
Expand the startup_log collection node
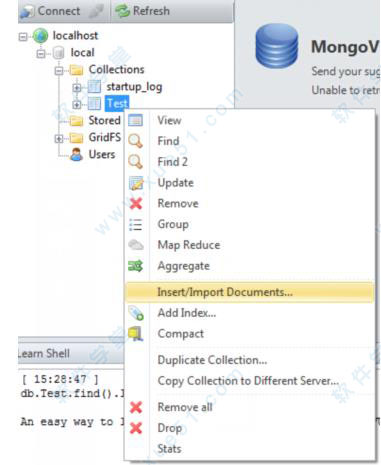(x=77, y=87)
